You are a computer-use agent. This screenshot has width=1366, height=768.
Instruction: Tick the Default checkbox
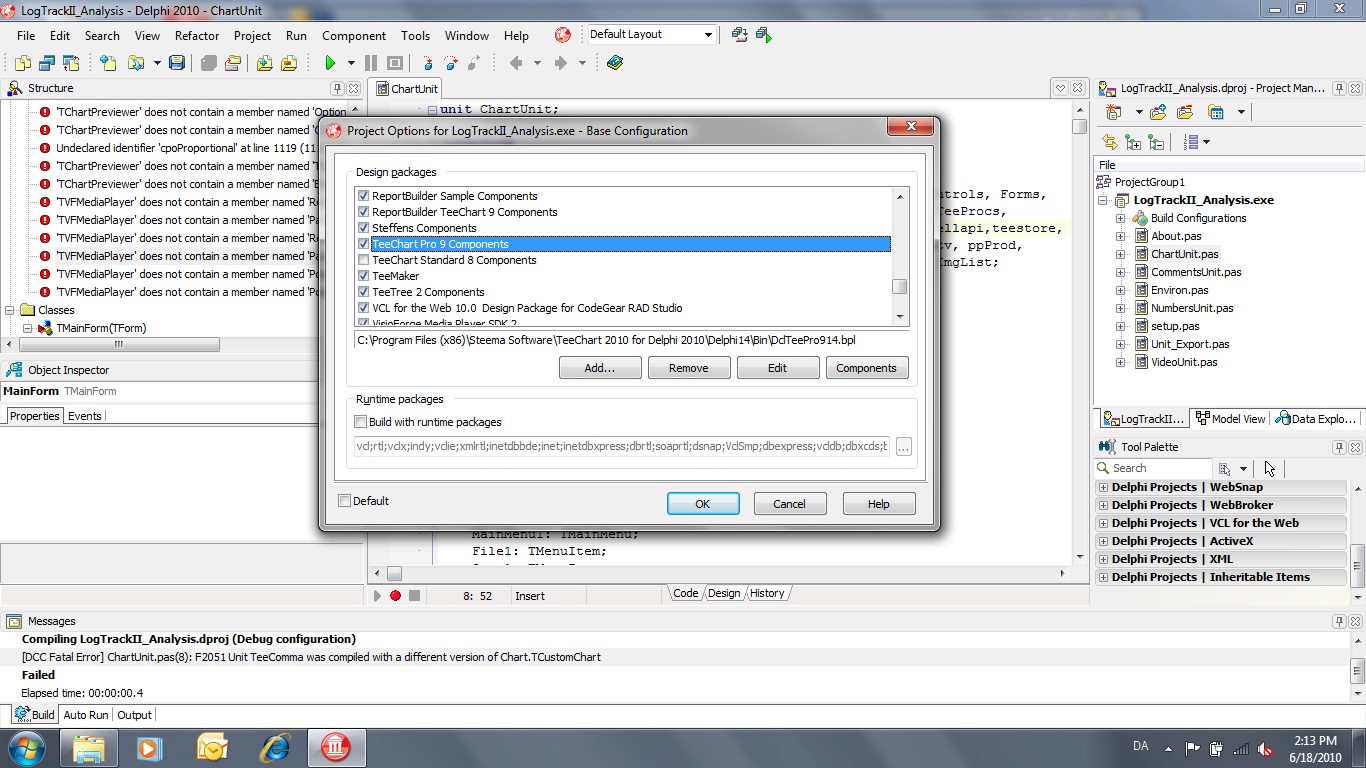click(x=345, y=501)
